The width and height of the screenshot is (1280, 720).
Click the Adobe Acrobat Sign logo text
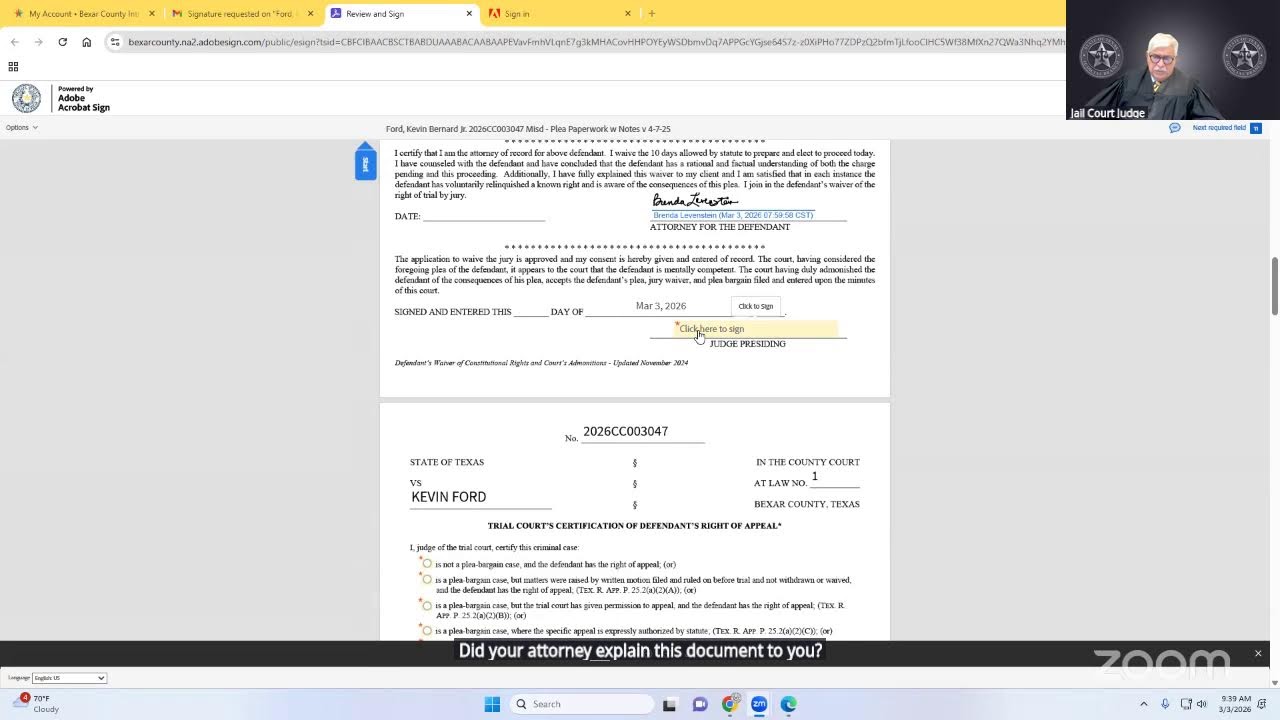pos(83,98)
